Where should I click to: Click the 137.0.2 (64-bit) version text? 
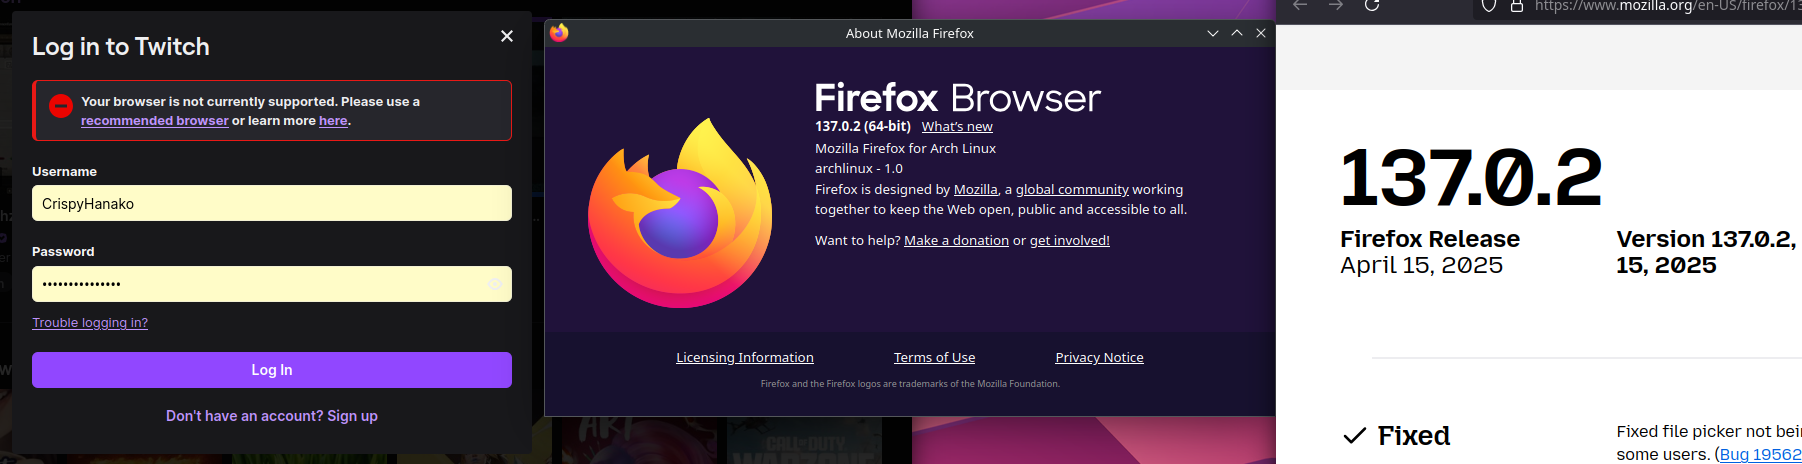pos(863,126)
